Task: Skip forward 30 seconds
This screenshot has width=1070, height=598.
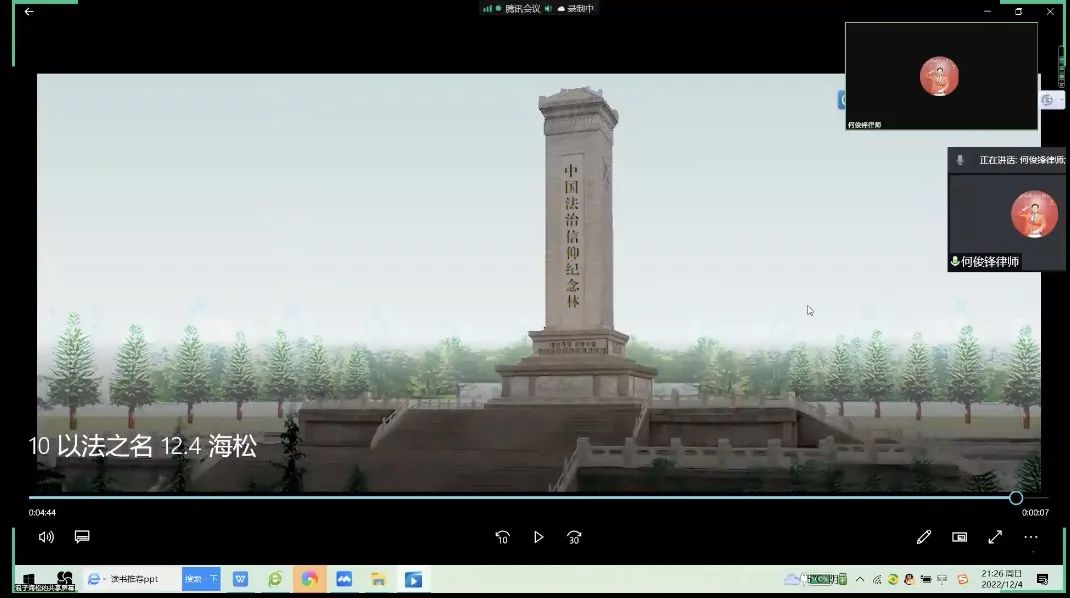Action: click(x=574, y=537)
